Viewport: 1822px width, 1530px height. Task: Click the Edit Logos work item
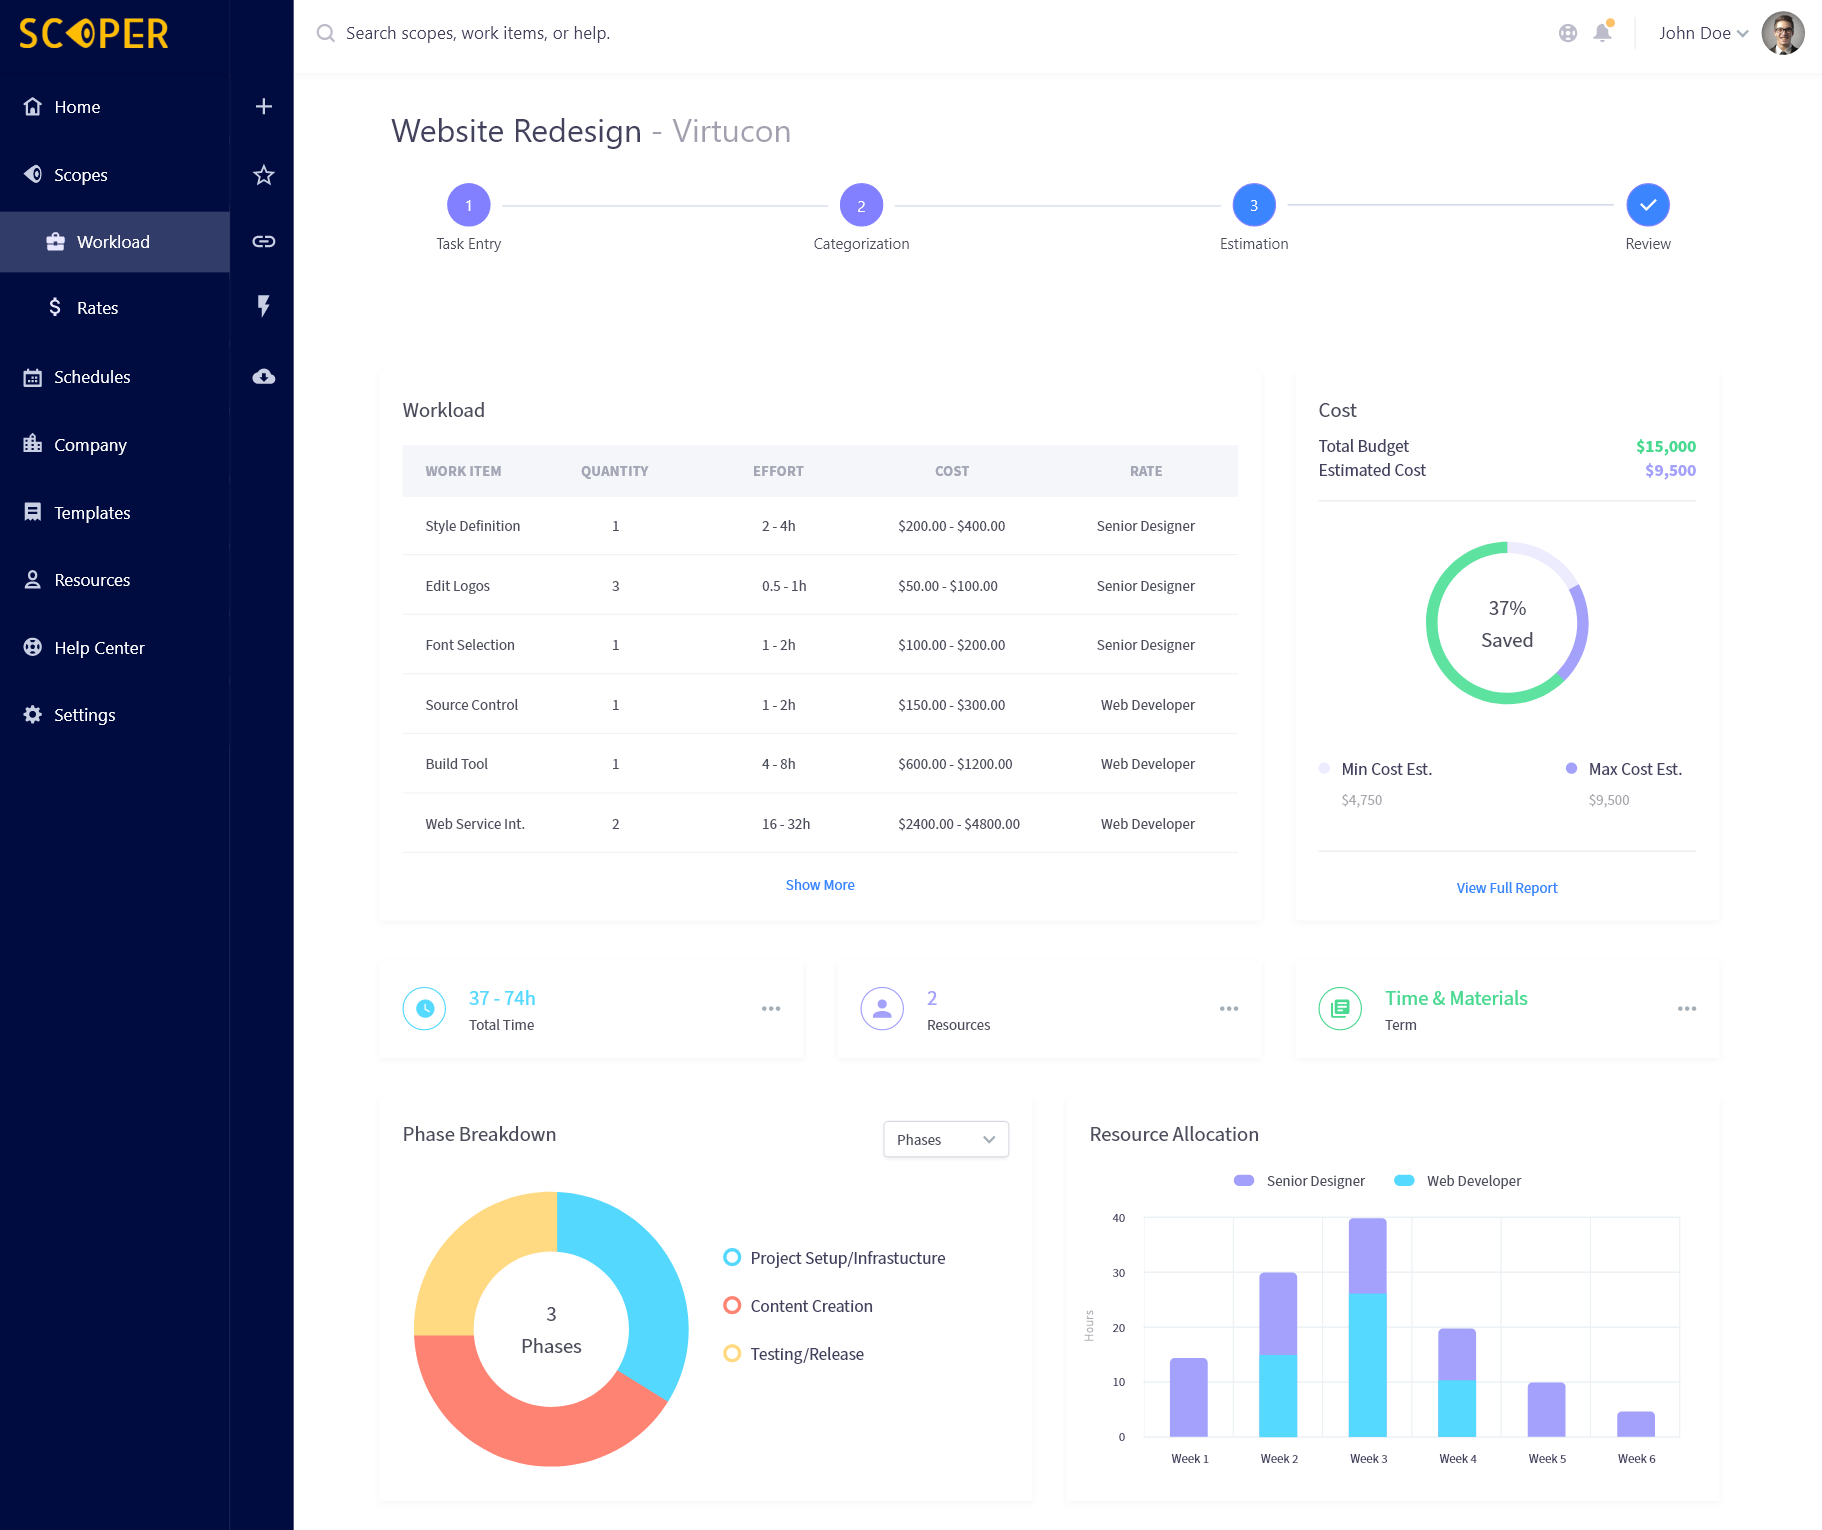(x=457, y=586)
